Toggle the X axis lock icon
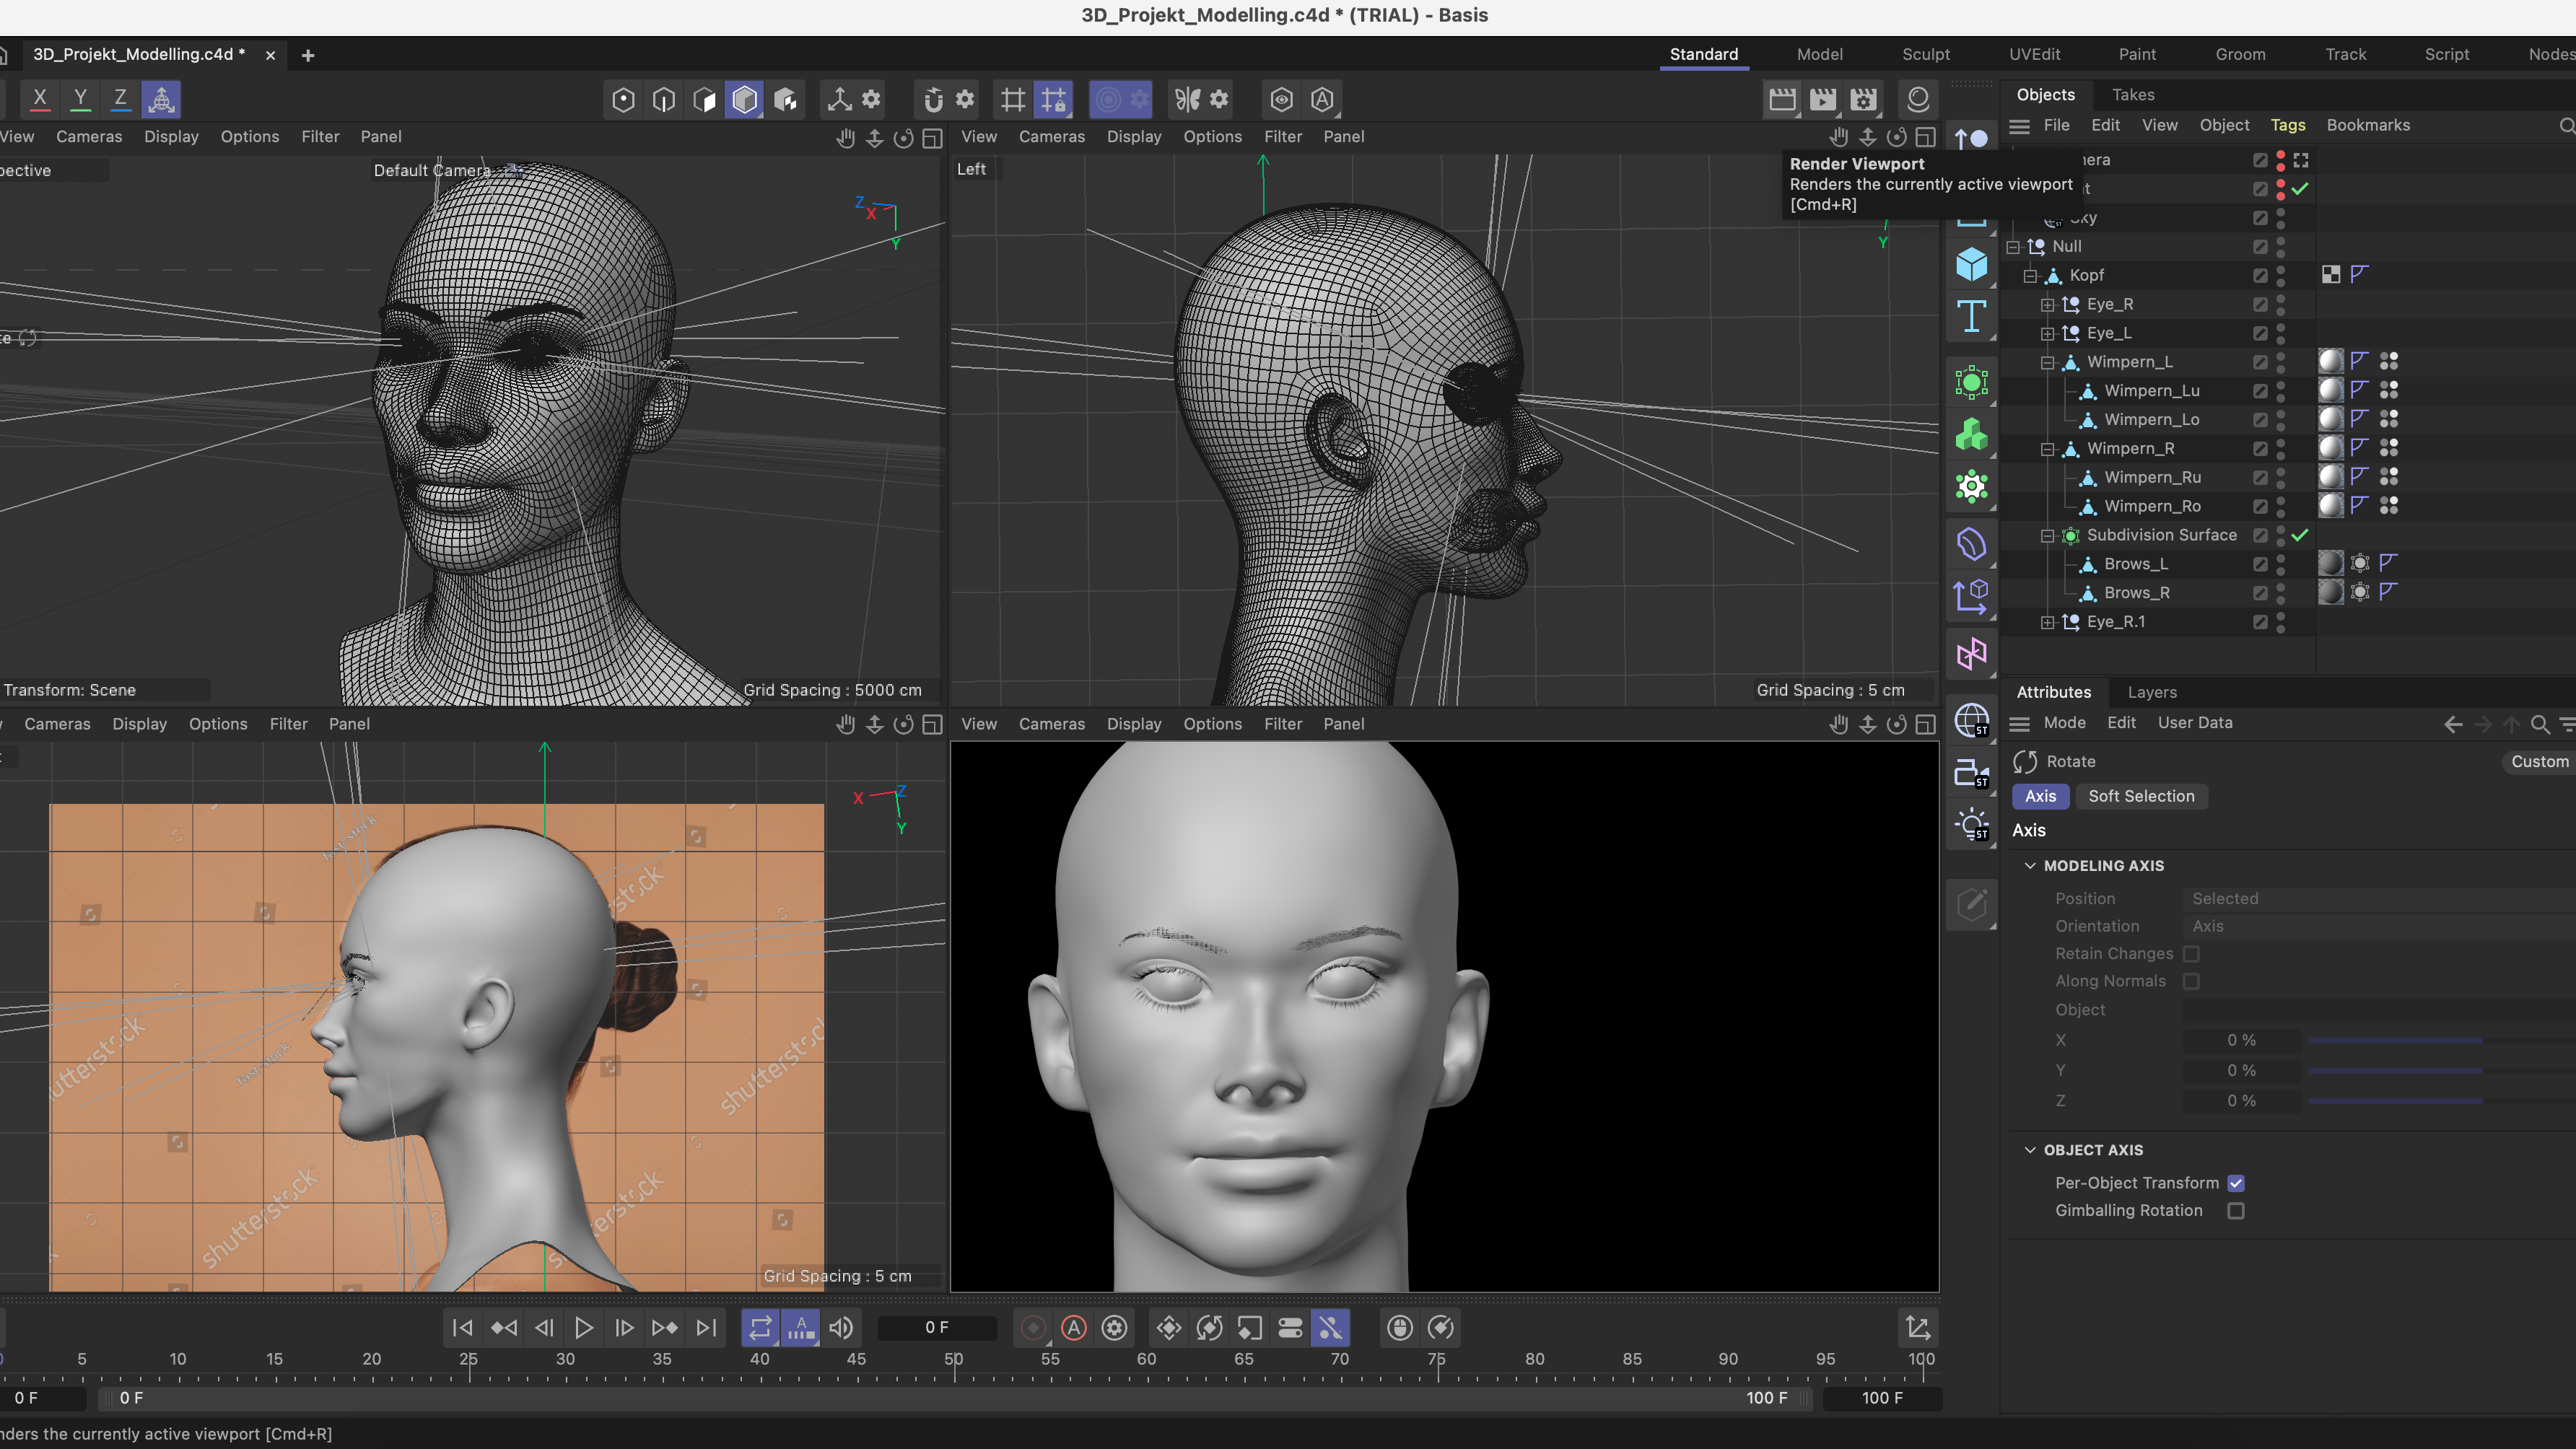The width and height of the screenshot is (2576, 1449). (x=40, y=99)
